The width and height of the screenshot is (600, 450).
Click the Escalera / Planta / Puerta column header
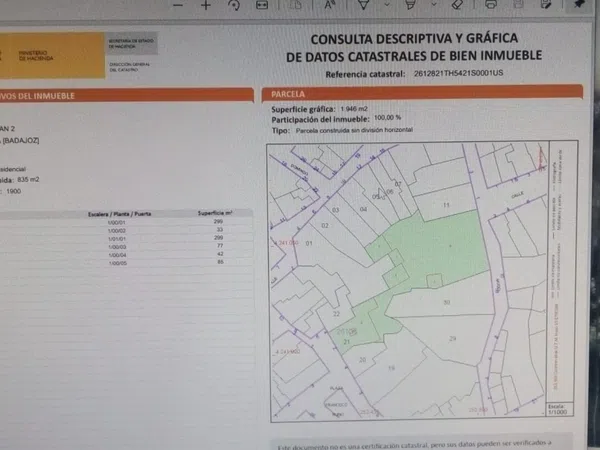(119, 214)
